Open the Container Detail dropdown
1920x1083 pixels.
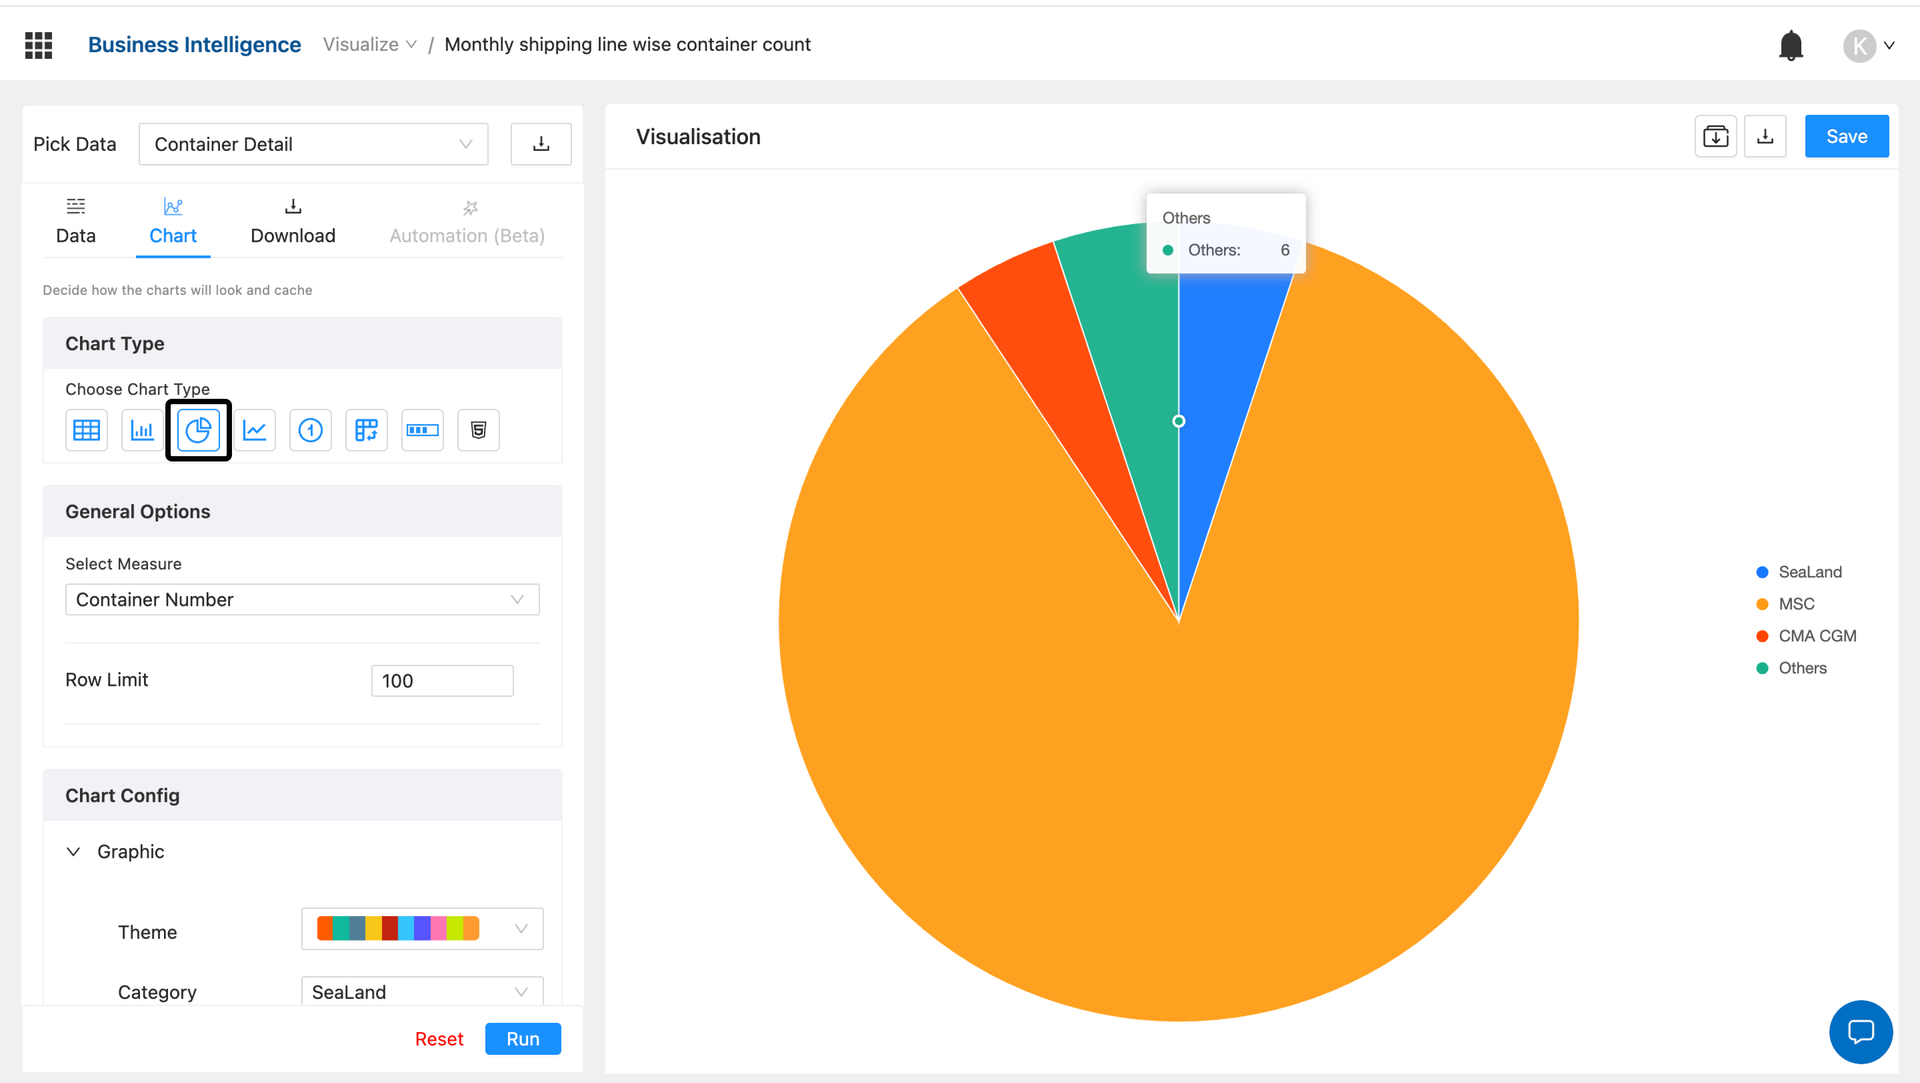coord(313,144)
